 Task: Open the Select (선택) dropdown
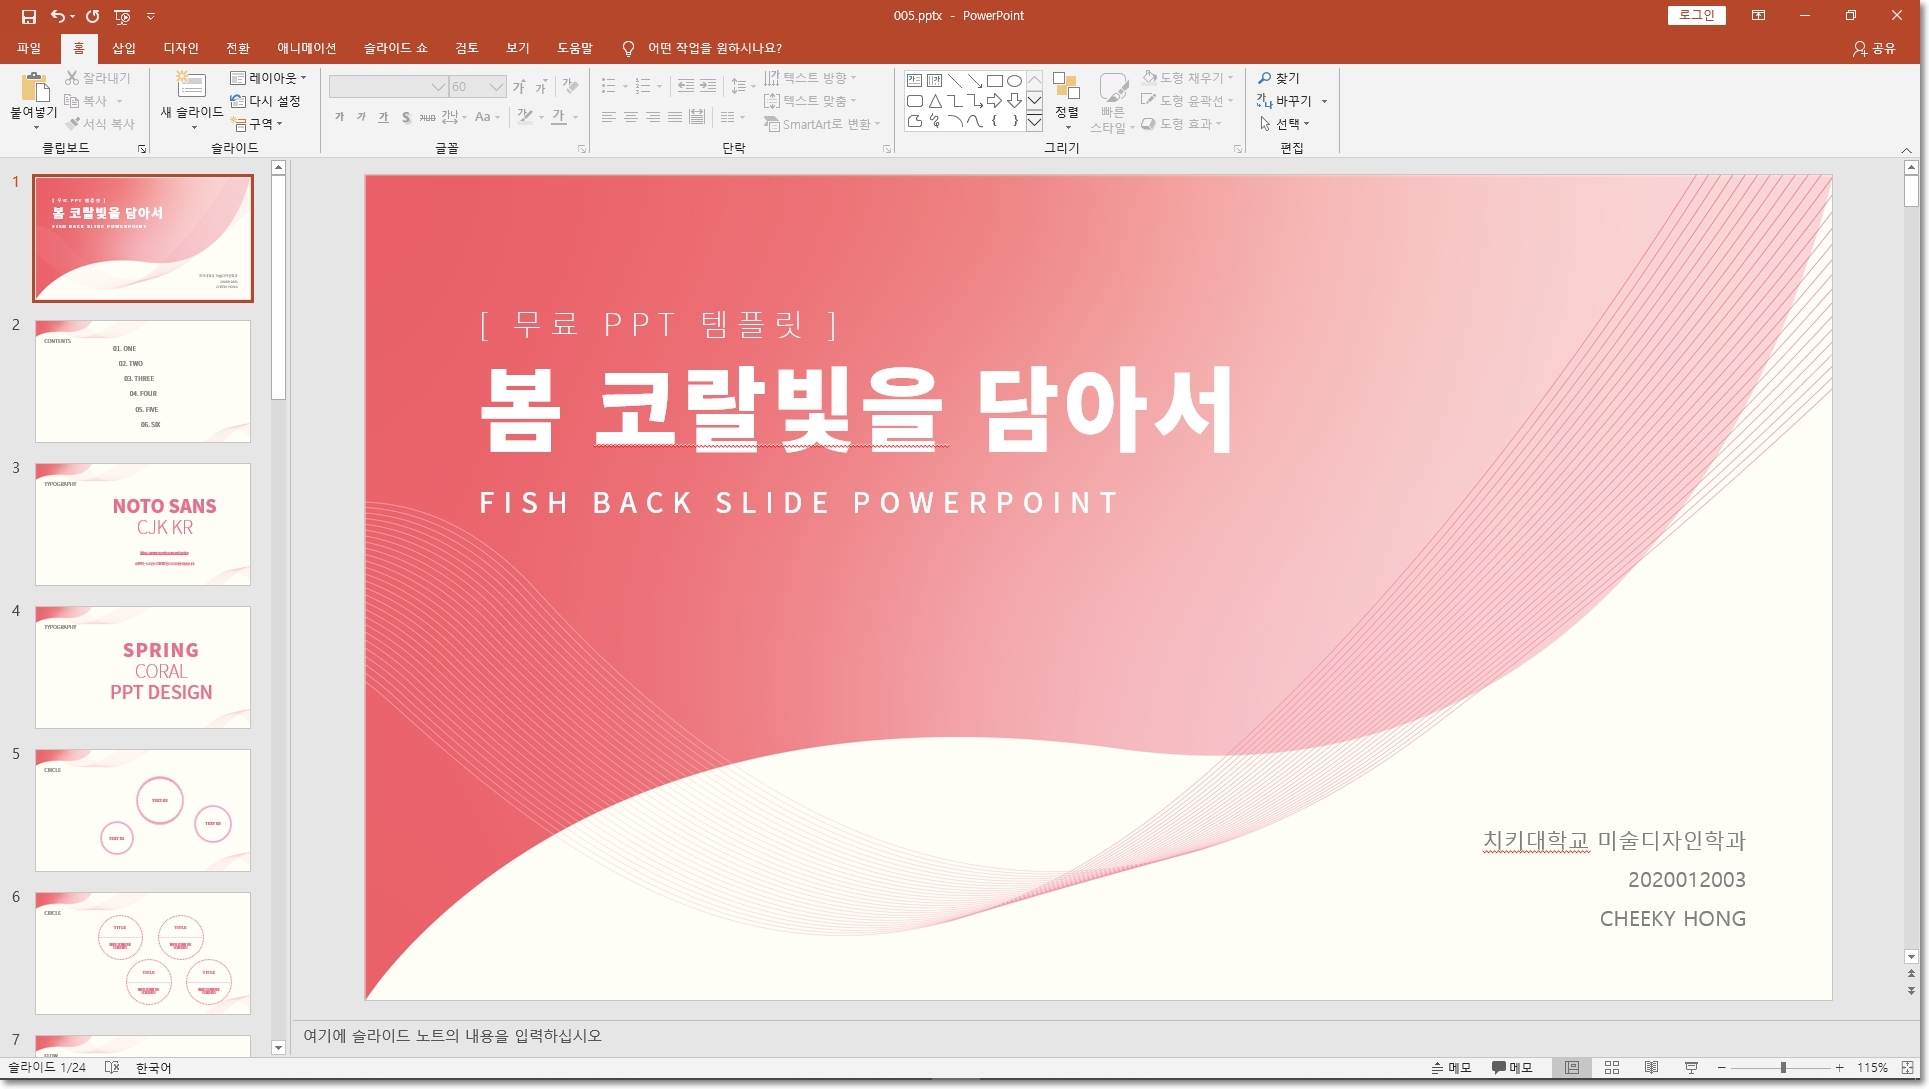coord(1284,124)
